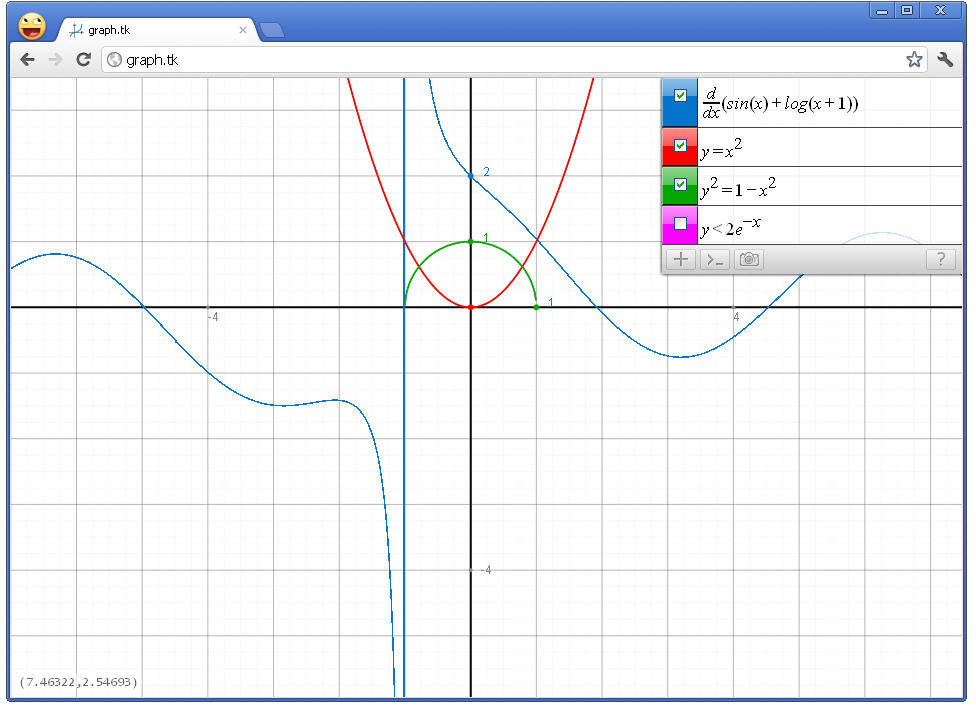The width and height of the screenshot is (976, 707).
Task: Click the smiley face profile icon
Action: coord(32,27)
